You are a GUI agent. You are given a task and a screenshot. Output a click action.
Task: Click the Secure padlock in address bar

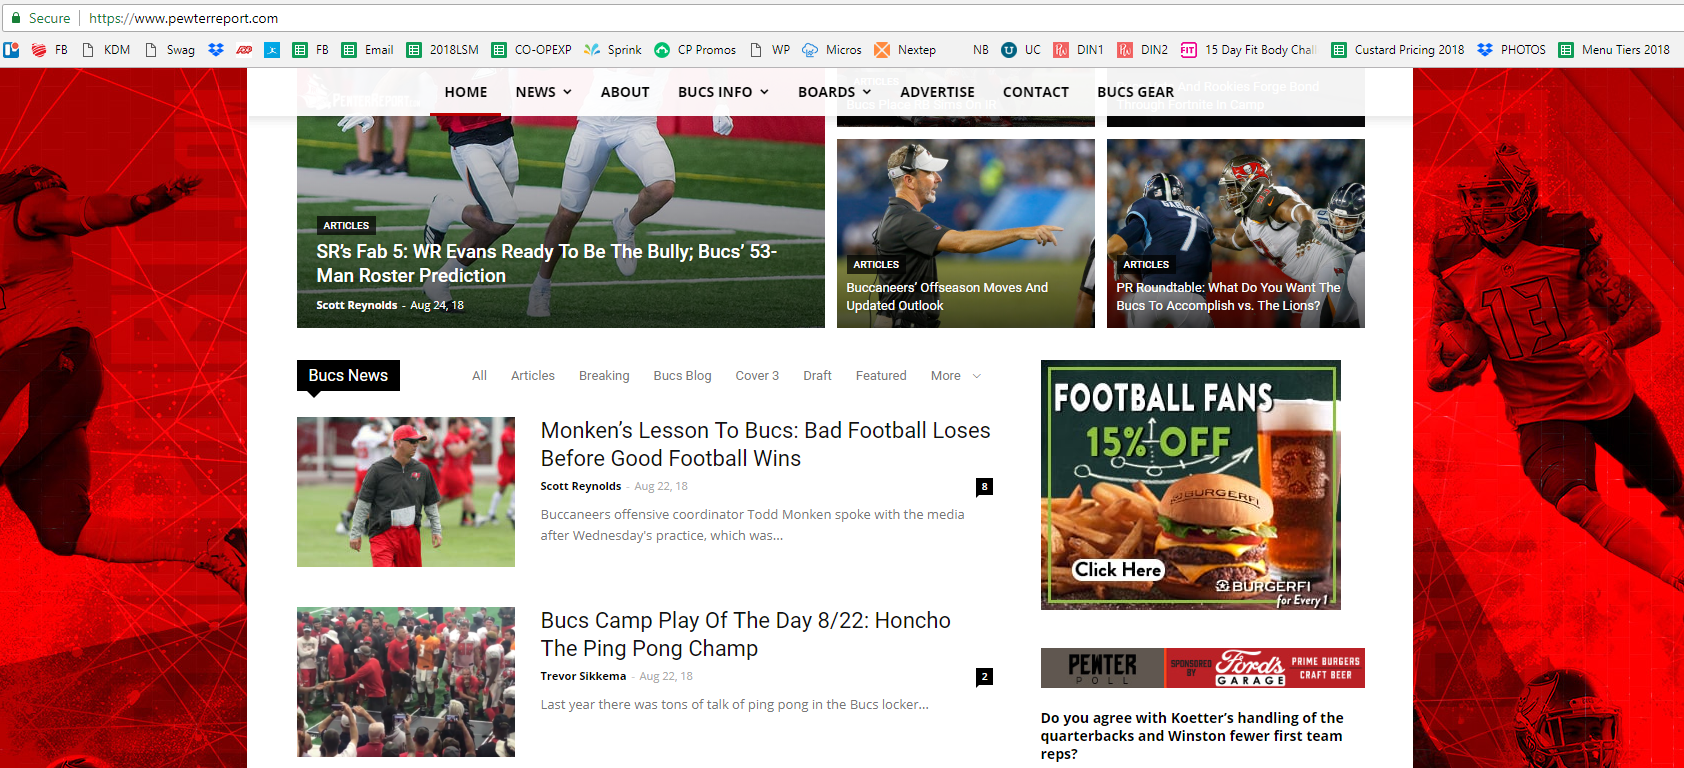15,18
